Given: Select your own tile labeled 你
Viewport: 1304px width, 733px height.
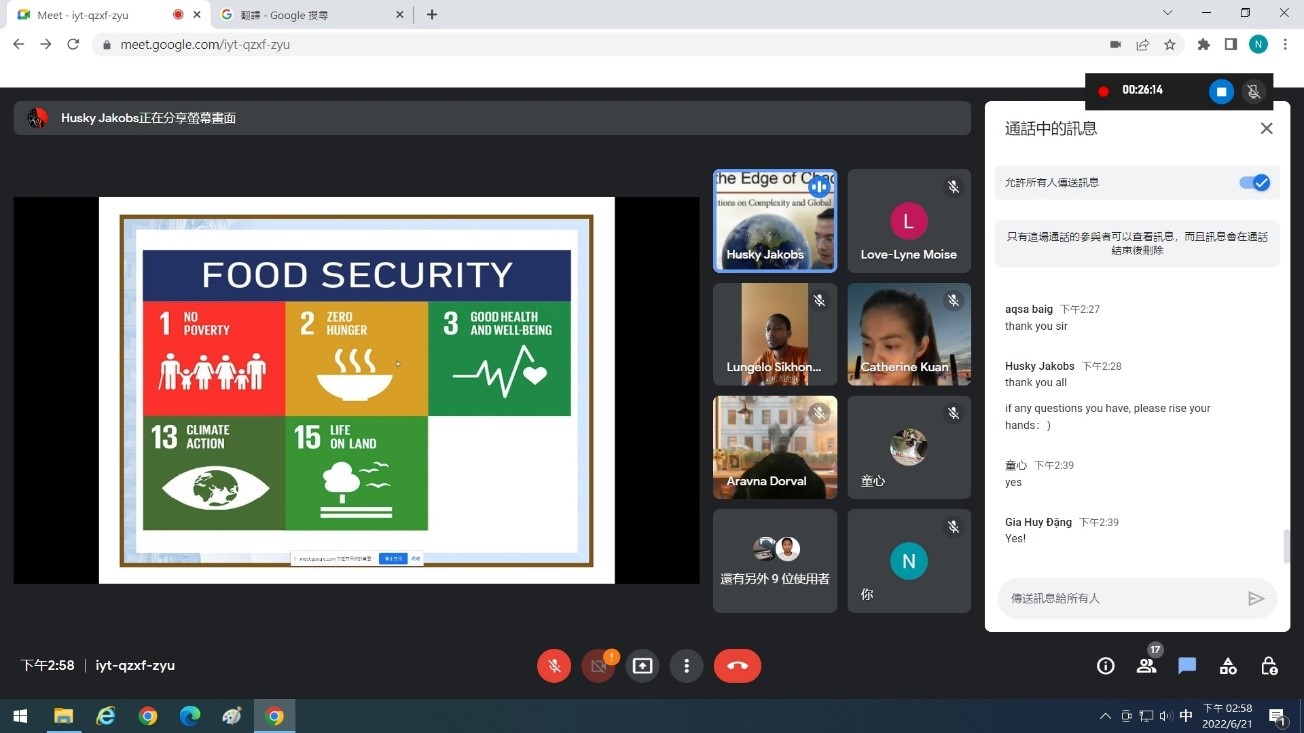Looking at the screenshot, I should coord(909,561).
